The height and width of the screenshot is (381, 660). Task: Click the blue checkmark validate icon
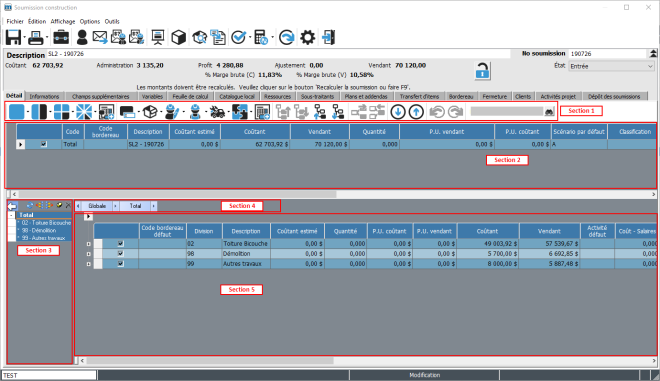coord(238,37)
